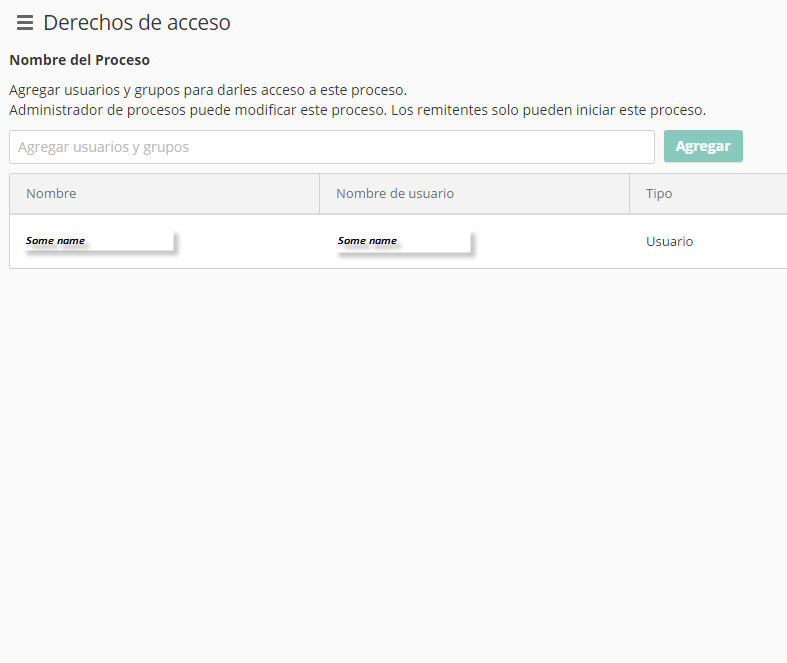The width and height of the screenshot is (787, 663).
Task: Open the hamburger menu icon
Action: click(x=25, y=23)
